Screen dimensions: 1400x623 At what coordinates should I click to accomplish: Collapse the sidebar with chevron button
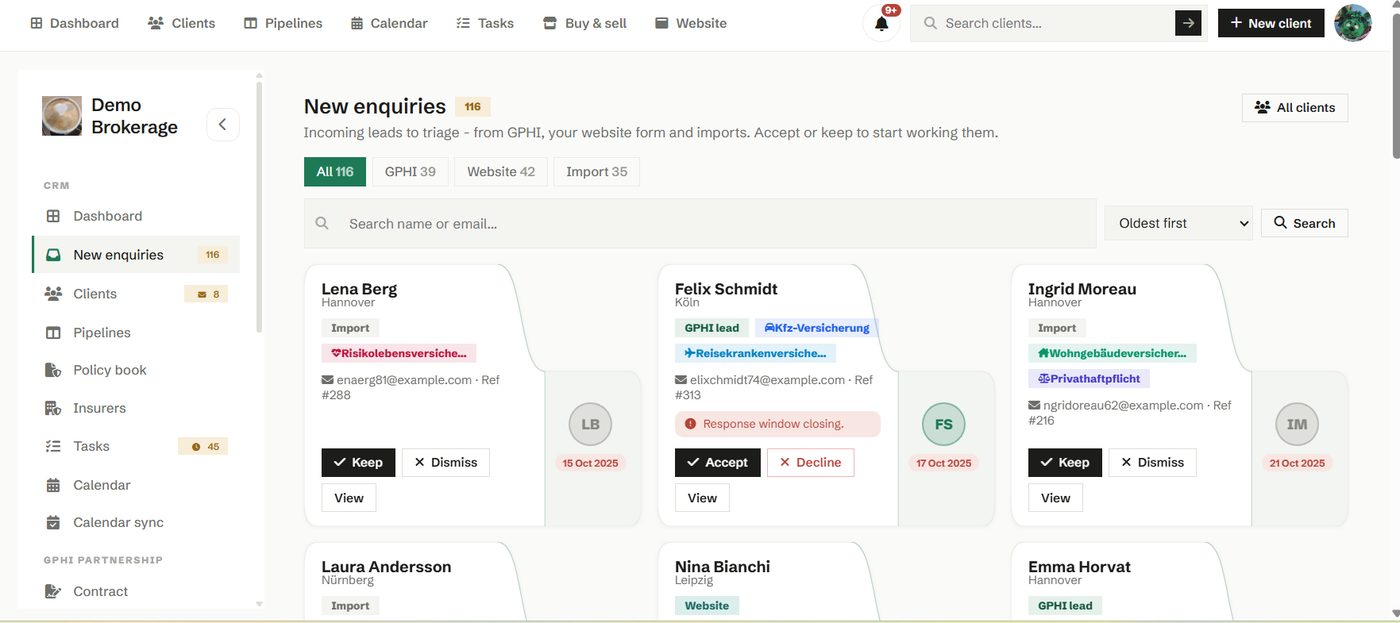click(x=223, y=124)
